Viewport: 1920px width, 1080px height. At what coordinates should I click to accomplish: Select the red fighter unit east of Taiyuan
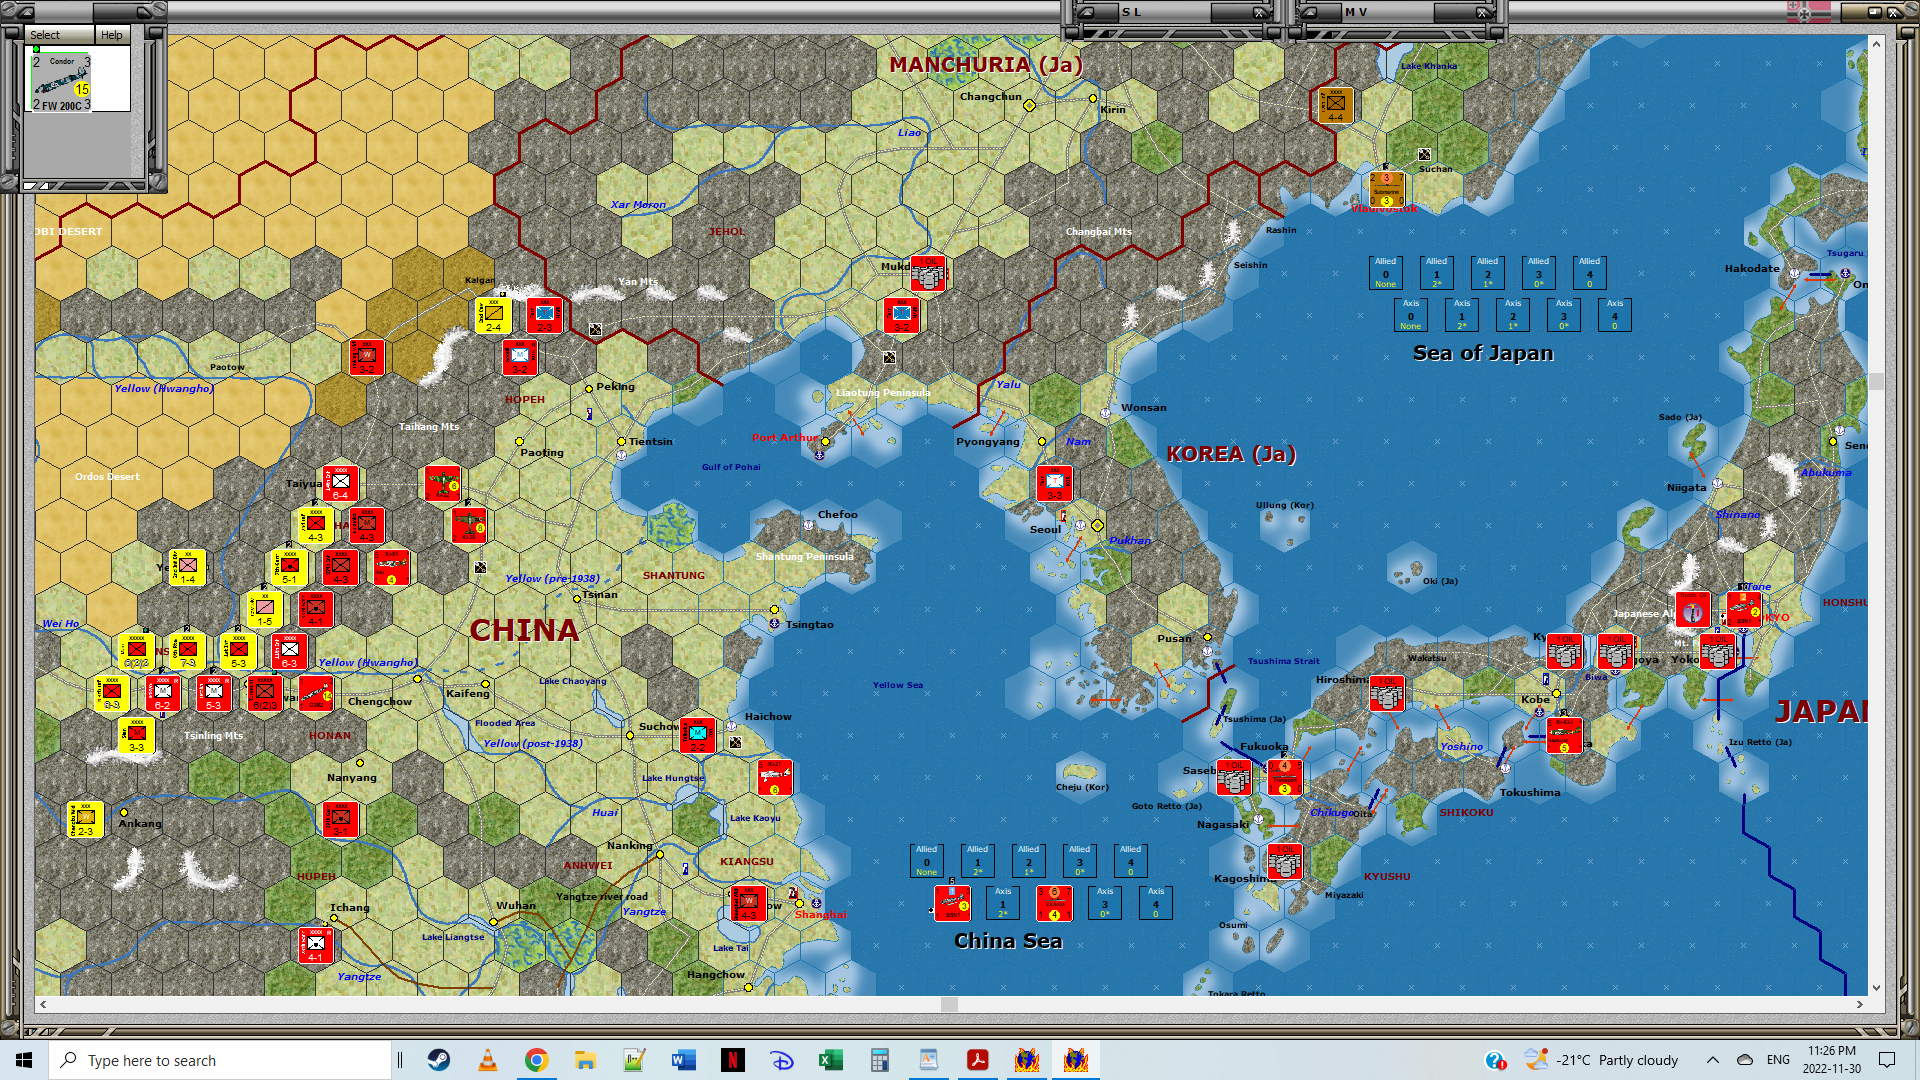click(442, 484)
